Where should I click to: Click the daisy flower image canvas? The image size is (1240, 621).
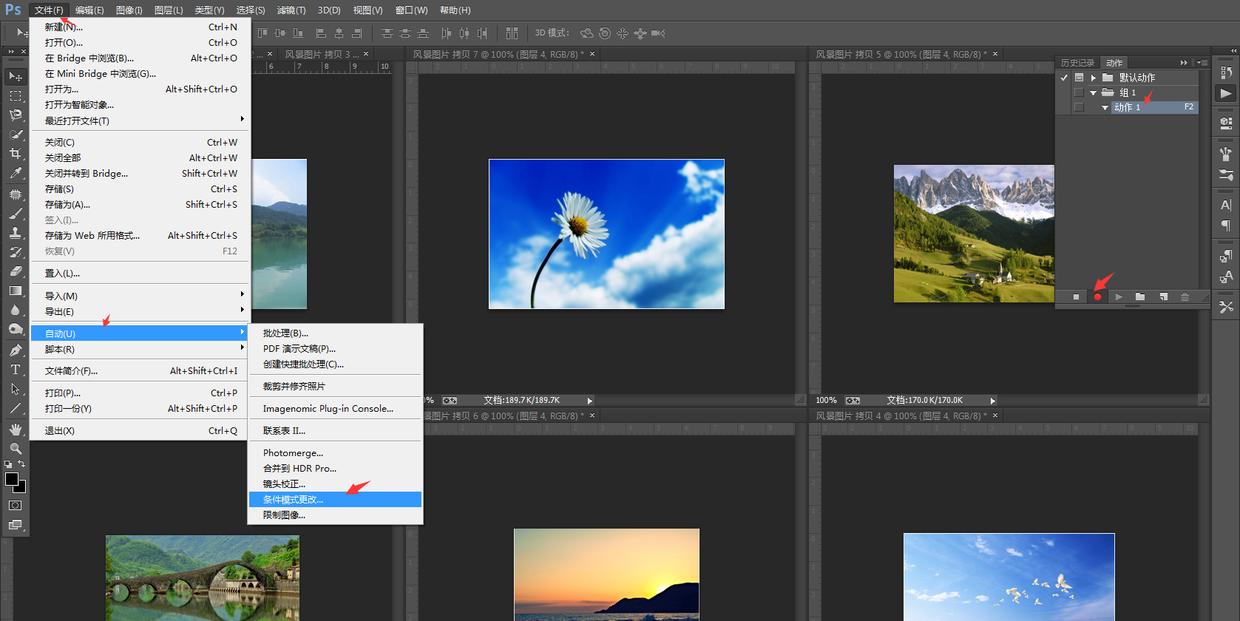pos(606,234)
